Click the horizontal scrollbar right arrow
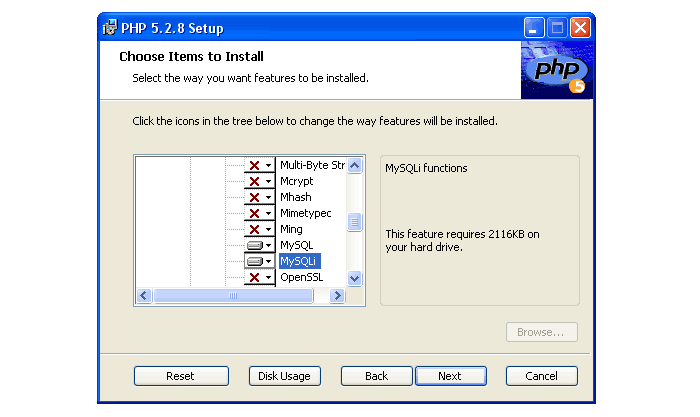This screenshot has height=417, width=700. [x=337, y=296]
